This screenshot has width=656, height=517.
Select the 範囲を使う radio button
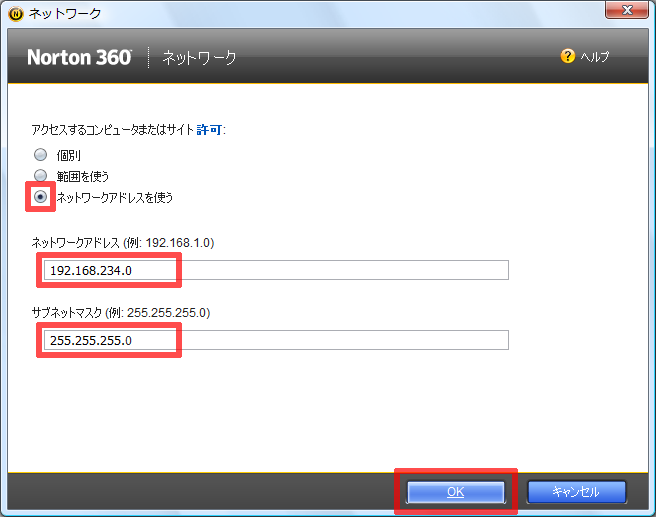point(41,176)
